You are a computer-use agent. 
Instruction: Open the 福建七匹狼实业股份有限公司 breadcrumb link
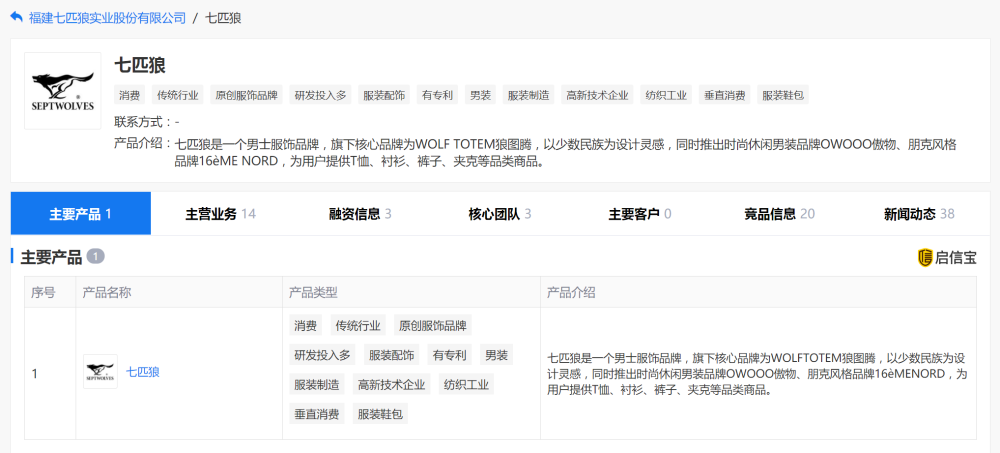tap(107, 18)
